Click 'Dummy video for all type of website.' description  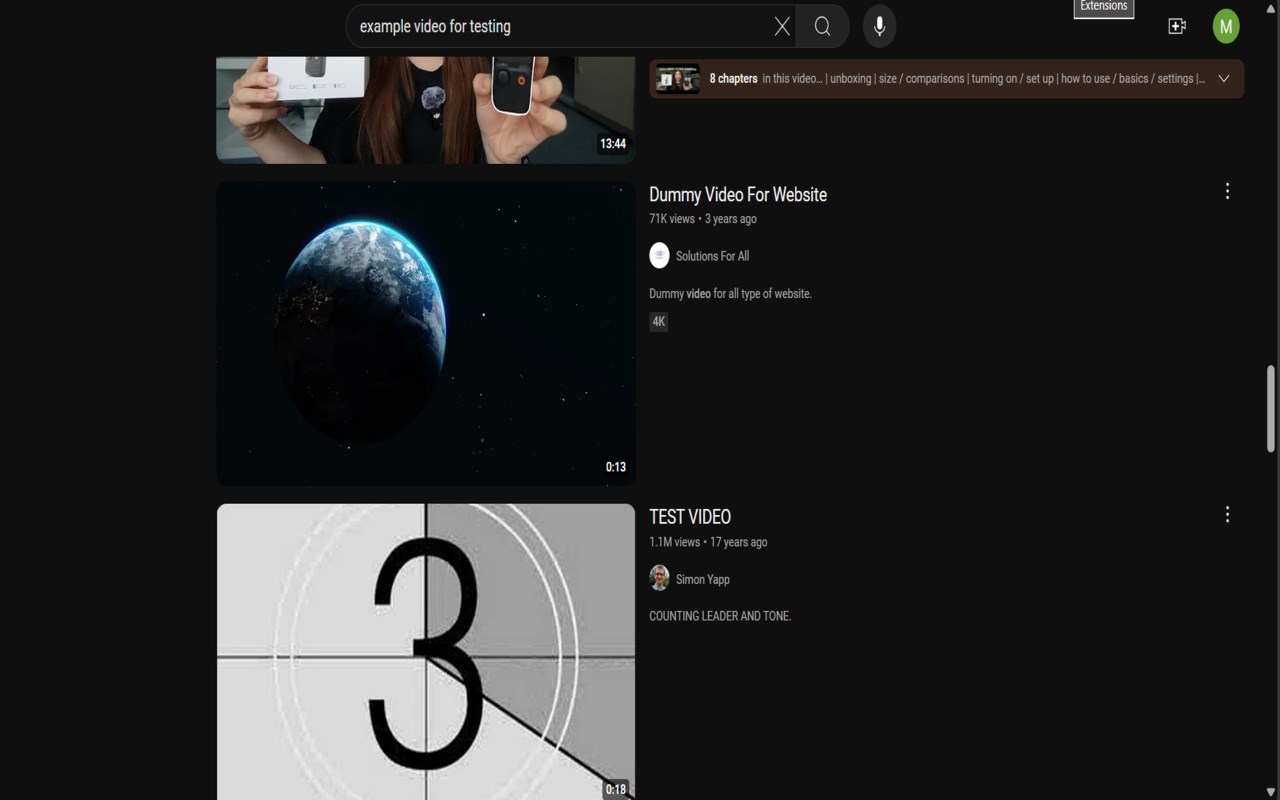(x=730, y=294)
